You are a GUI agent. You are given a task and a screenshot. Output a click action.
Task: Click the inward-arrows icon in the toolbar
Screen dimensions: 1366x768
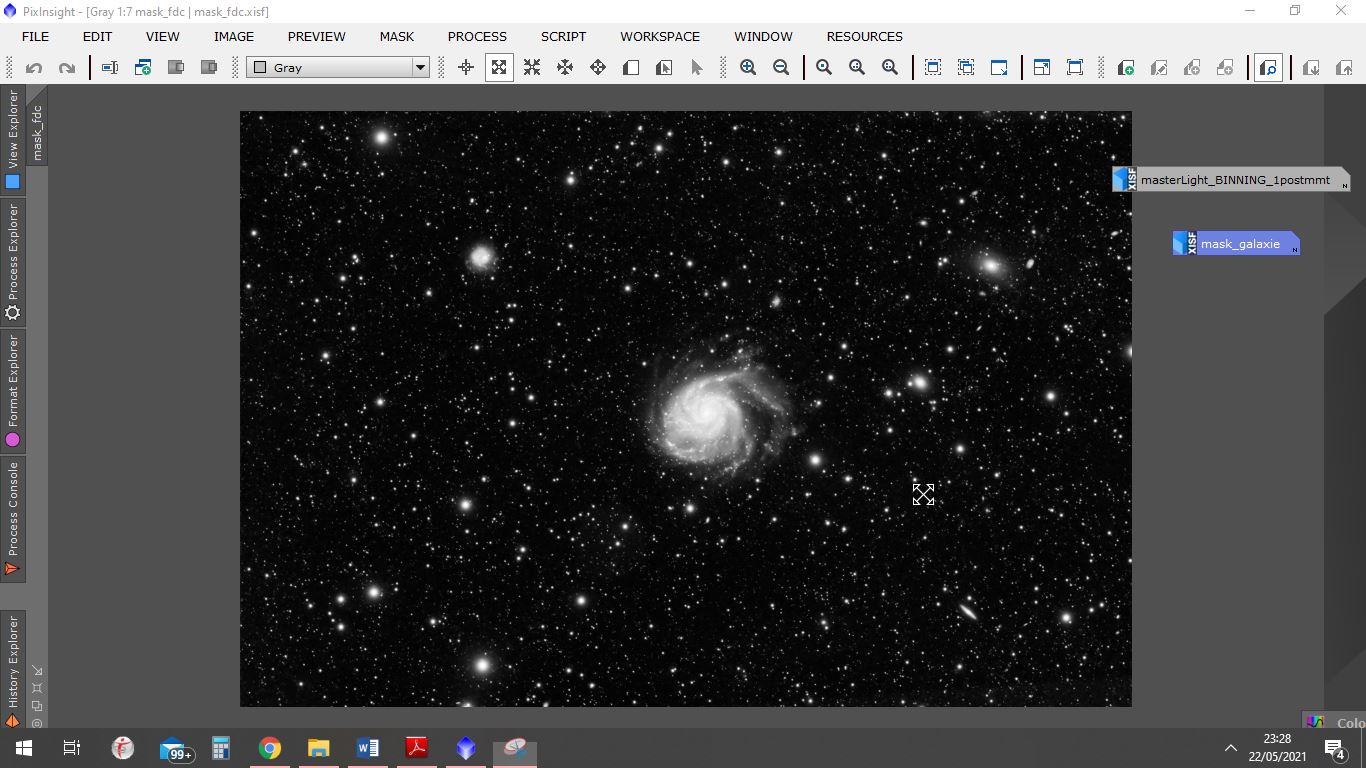coord(532,68)
